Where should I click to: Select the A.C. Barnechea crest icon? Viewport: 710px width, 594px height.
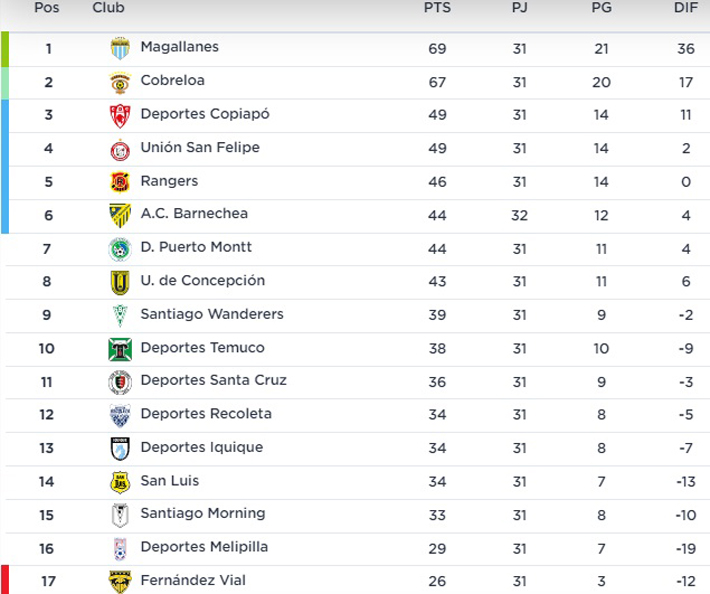(x=120, y=215)
